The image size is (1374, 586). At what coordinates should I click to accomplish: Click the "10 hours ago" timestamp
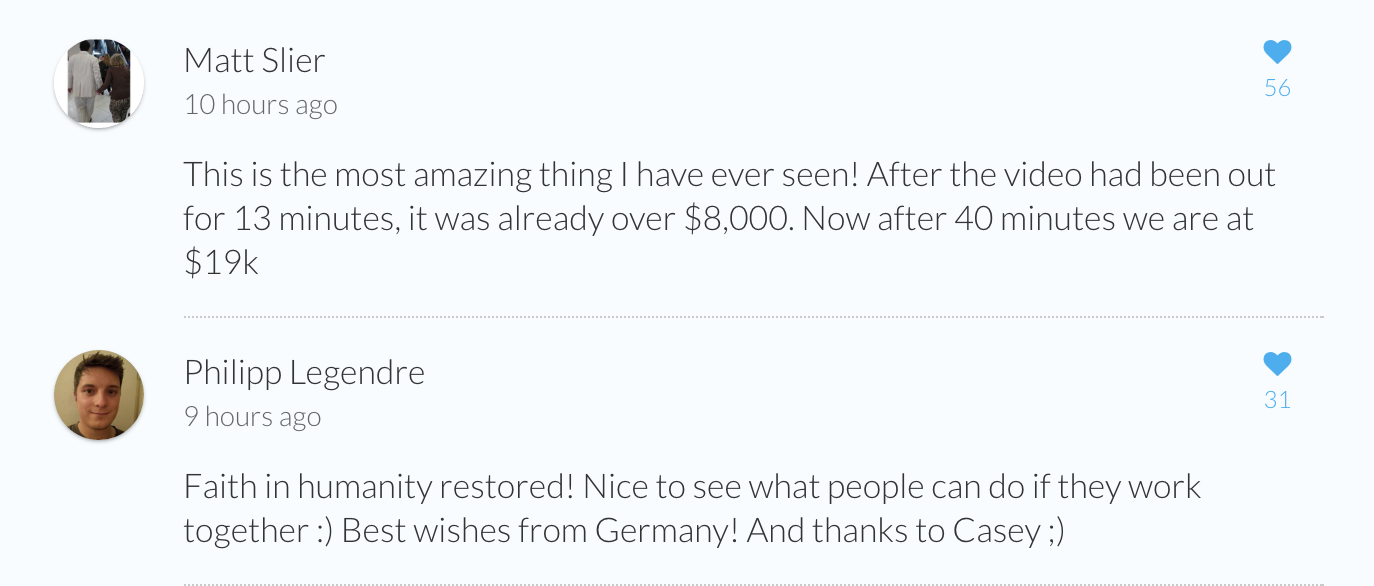point(260,105)
